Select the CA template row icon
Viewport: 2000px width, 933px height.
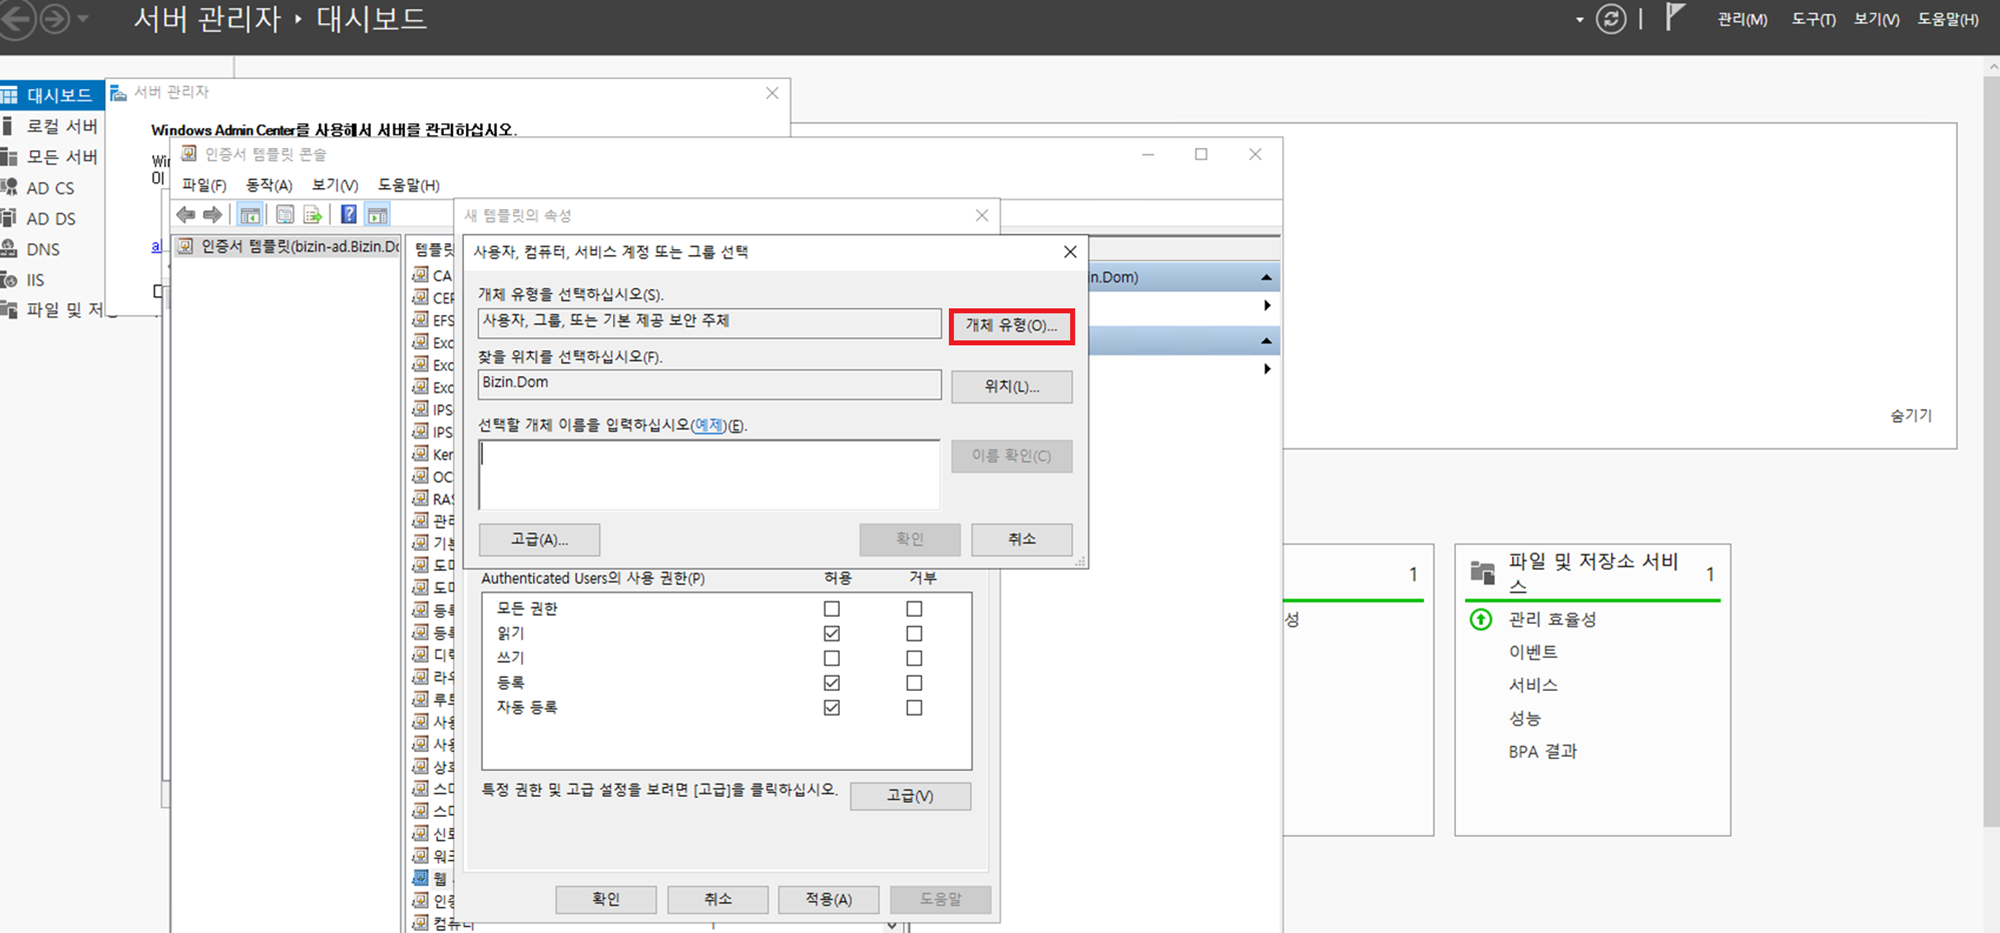421,275
